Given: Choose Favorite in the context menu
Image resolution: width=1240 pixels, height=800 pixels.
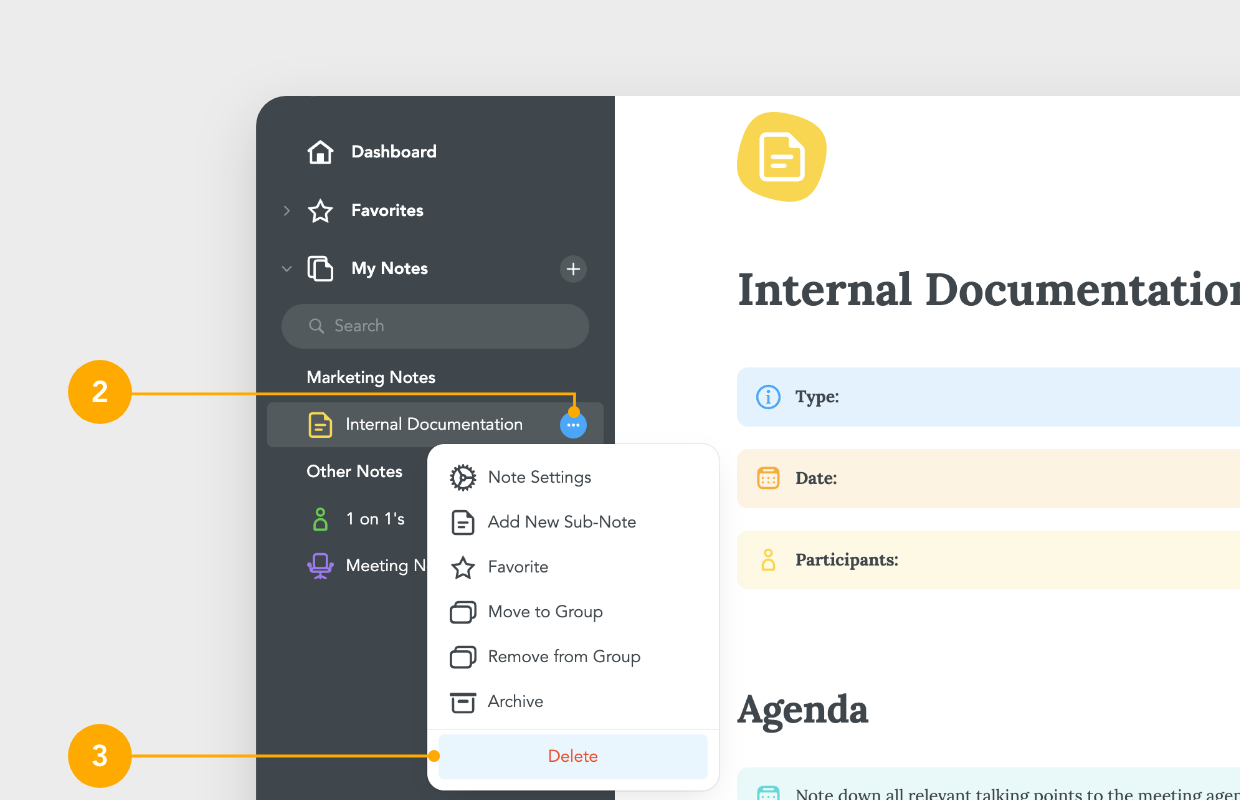Looking at the screenshot, I should click(573, 567).
